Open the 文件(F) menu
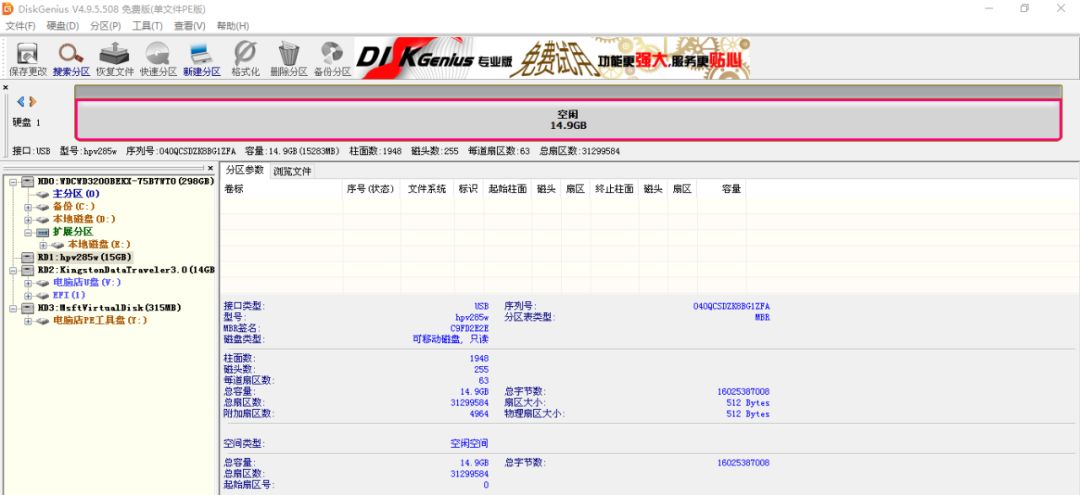Screen dimensions: 1080x495 click(21, 25)
